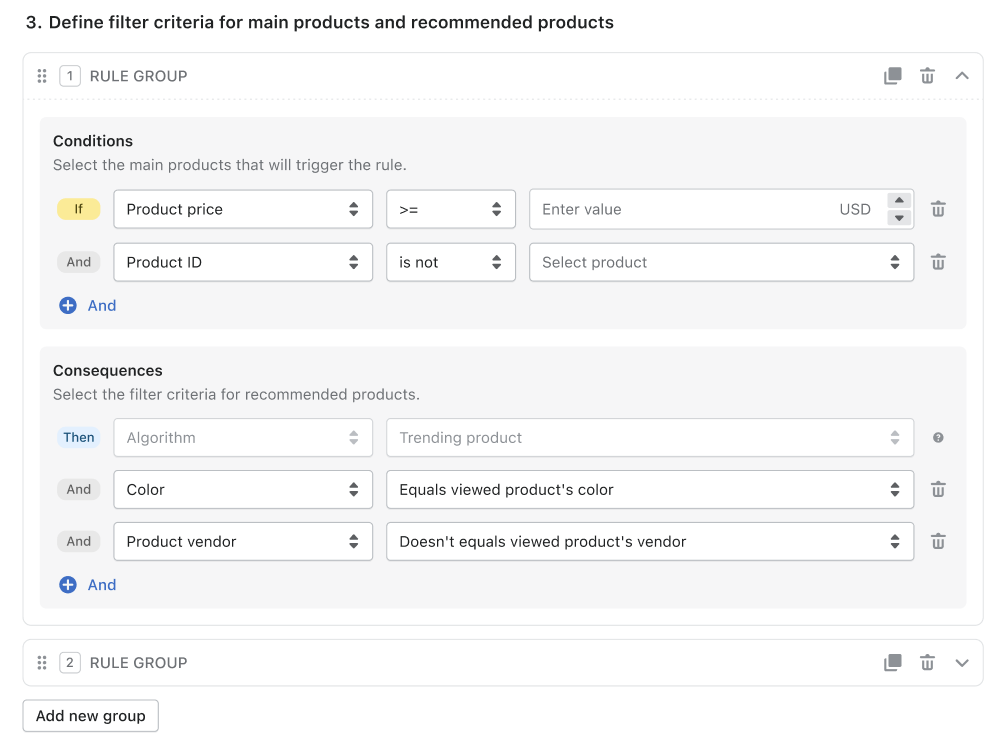This screenshot has height=746, width=1006.
Task: Click the drag handle of Rule Group 1
Action: coord(41,75)
